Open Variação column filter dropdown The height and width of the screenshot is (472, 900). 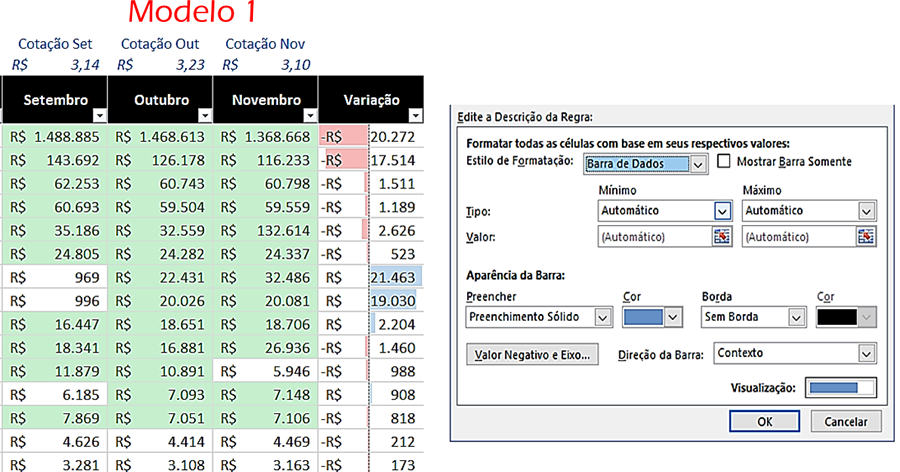click(416, 115)
